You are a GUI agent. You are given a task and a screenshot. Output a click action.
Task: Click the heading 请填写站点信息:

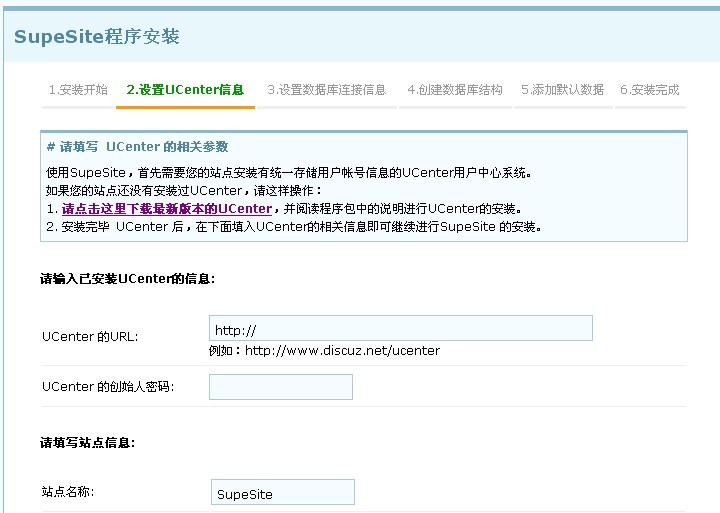point(88,443)
